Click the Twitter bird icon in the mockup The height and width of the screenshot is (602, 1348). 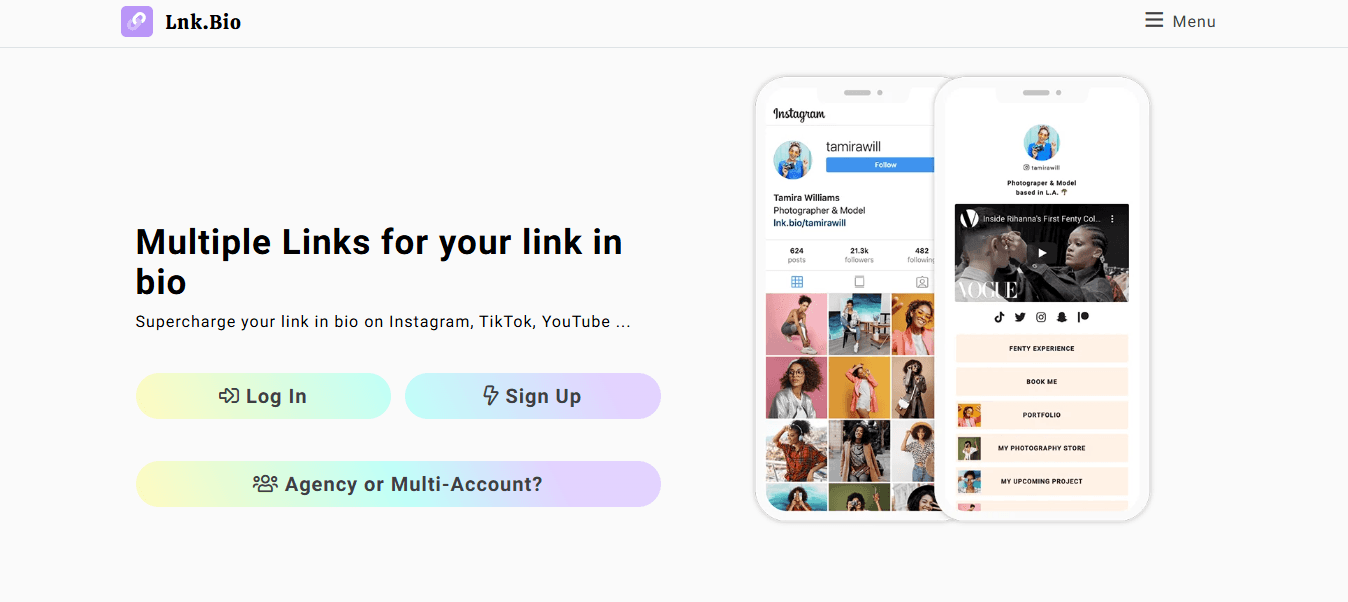1020,317
